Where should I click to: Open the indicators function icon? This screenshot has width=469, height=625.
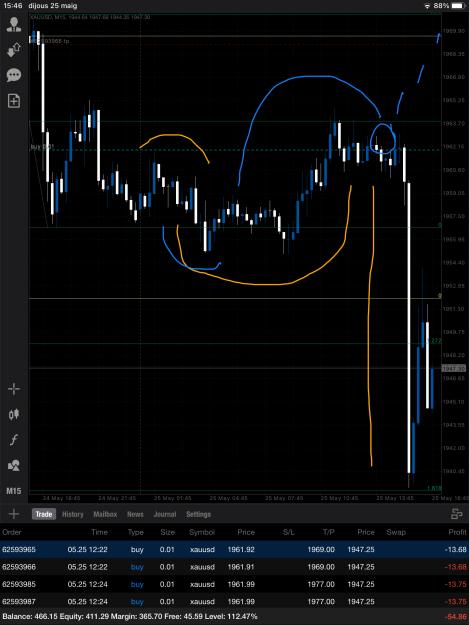click(x=14, y=440)
